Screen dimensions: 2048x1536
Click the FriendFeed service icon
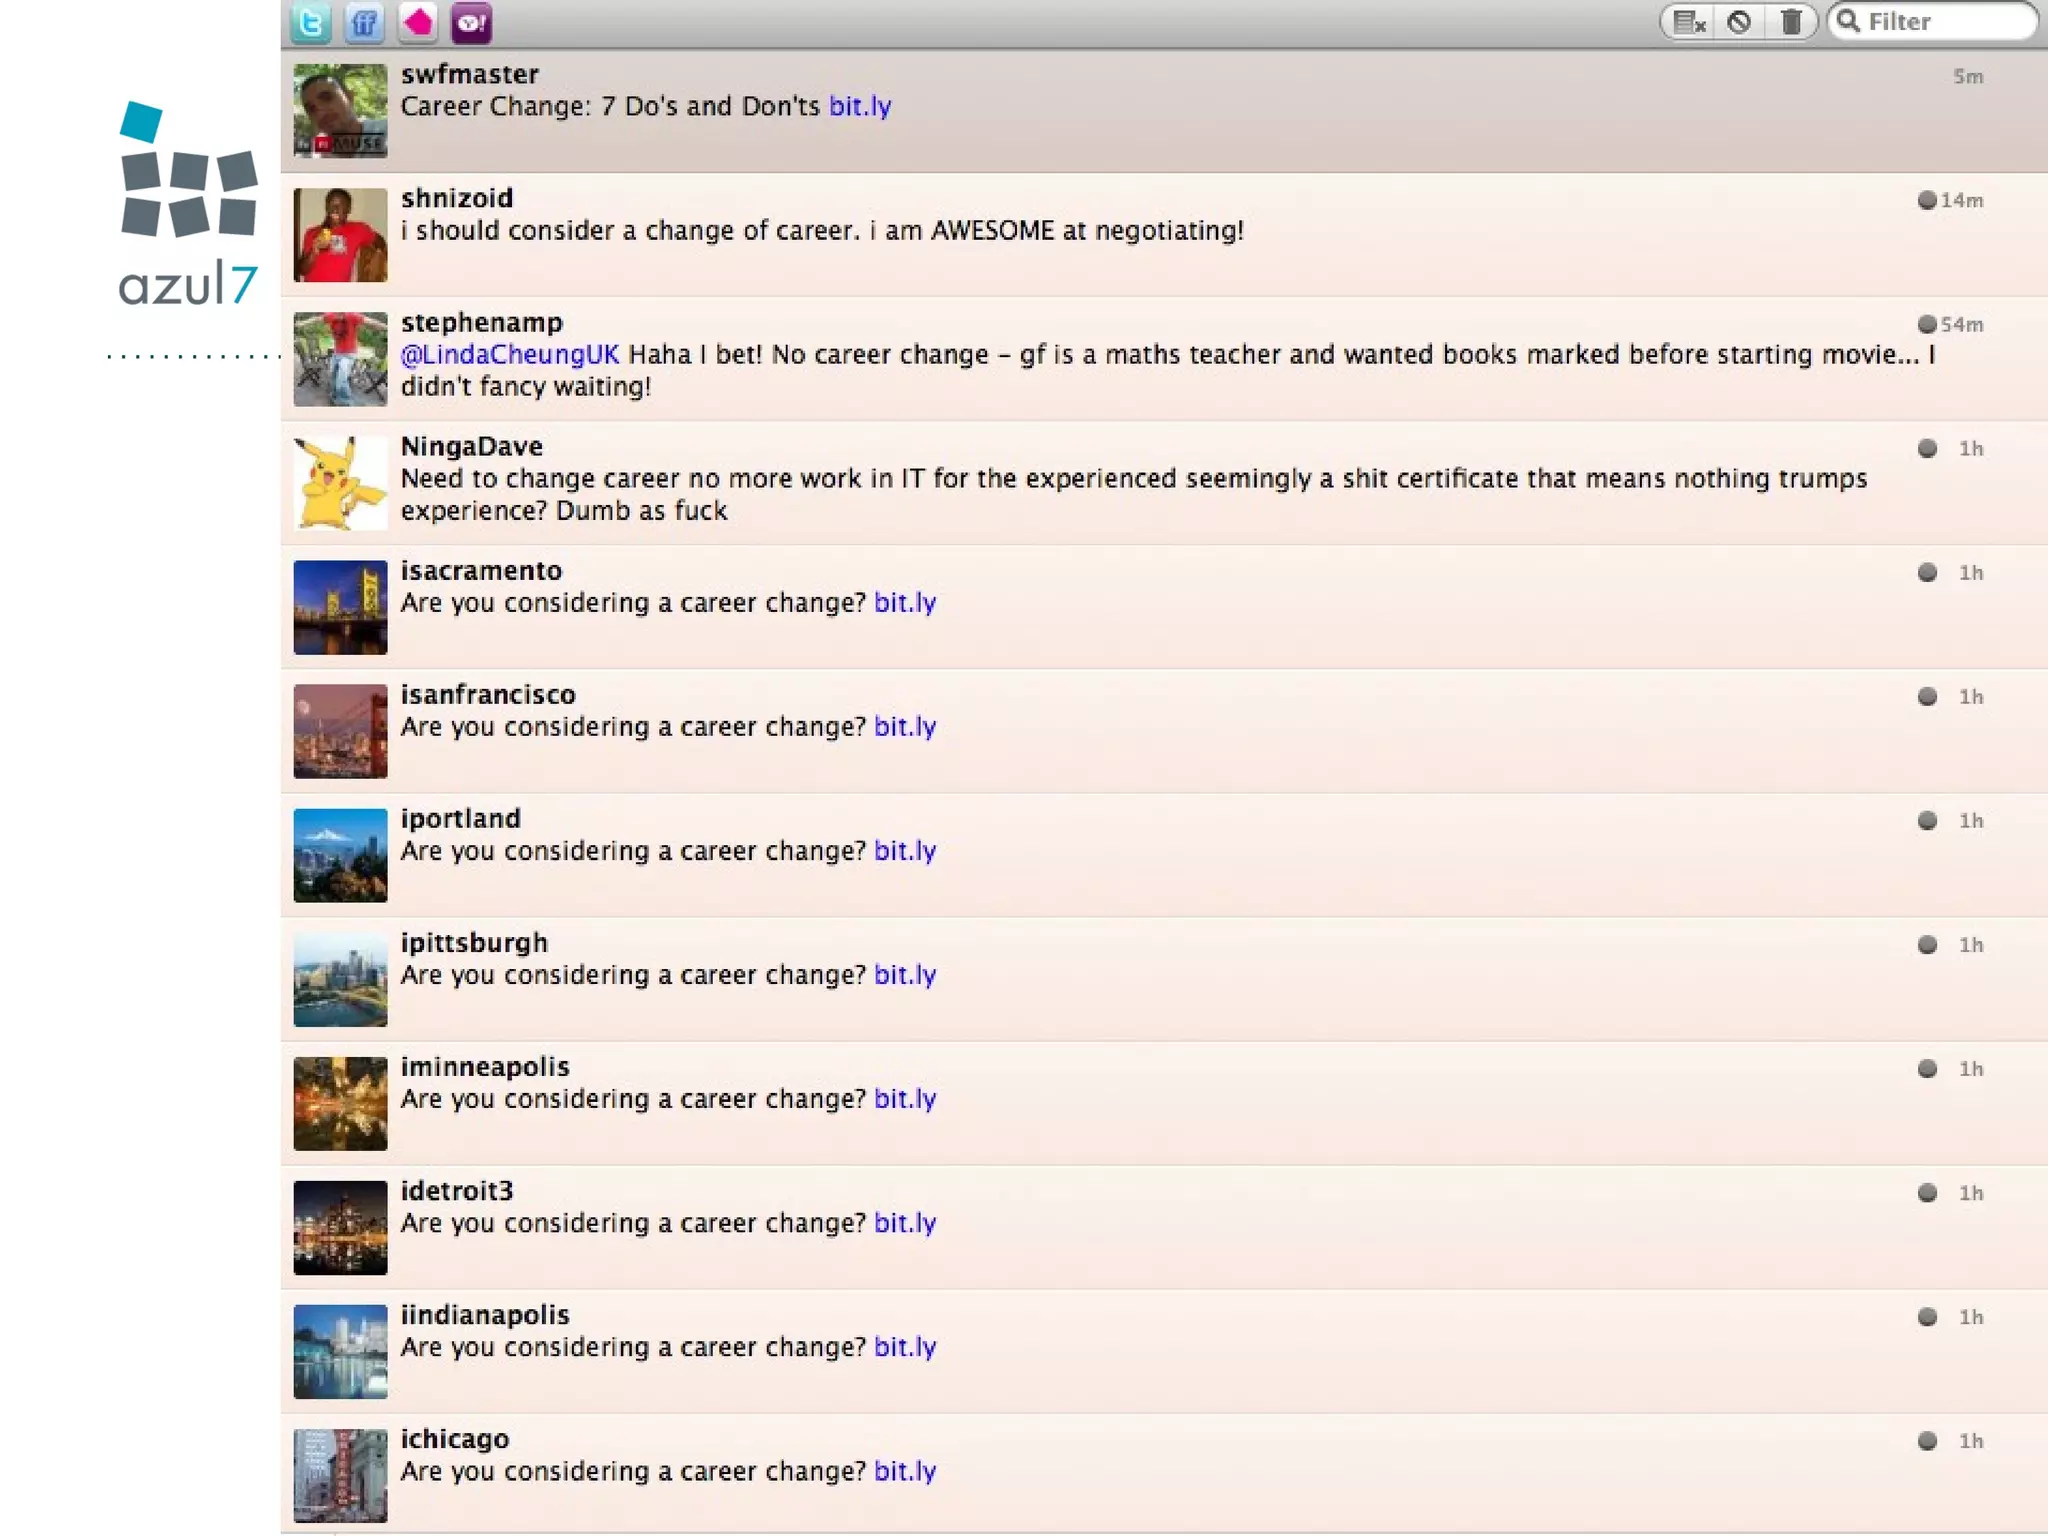click(x=365, y=22)
